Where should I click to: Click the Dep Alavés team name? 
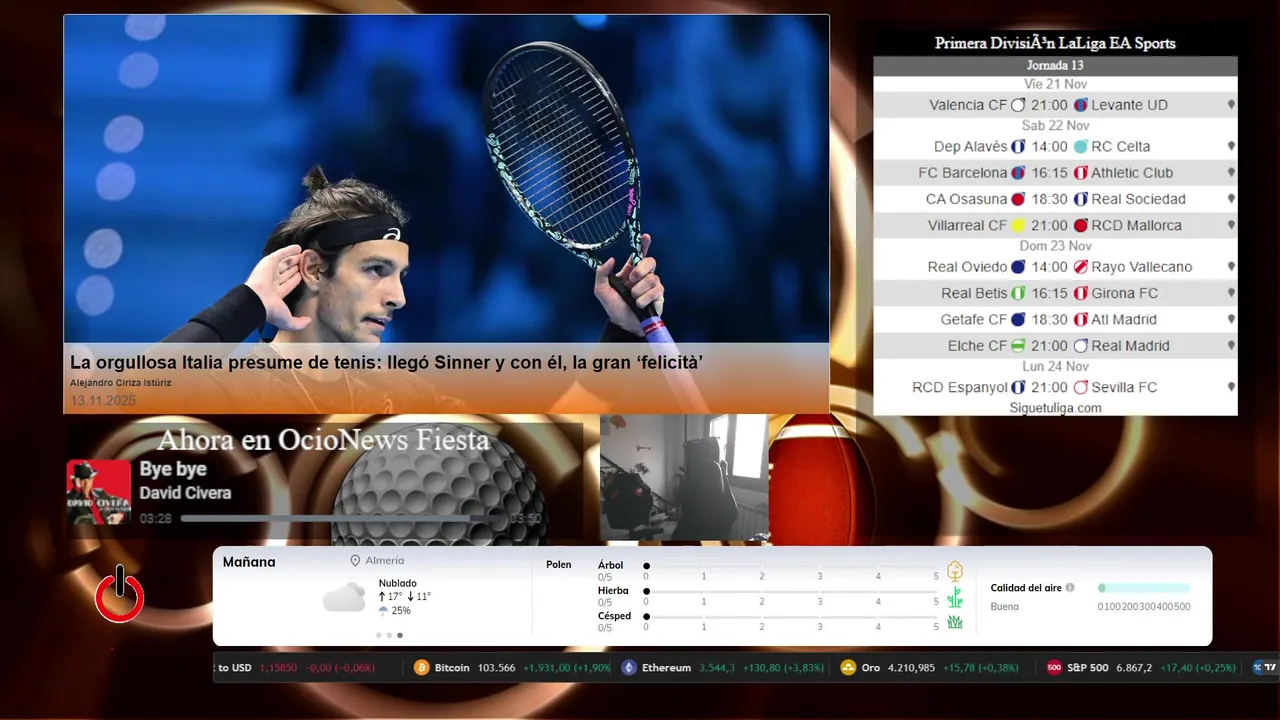970,147
